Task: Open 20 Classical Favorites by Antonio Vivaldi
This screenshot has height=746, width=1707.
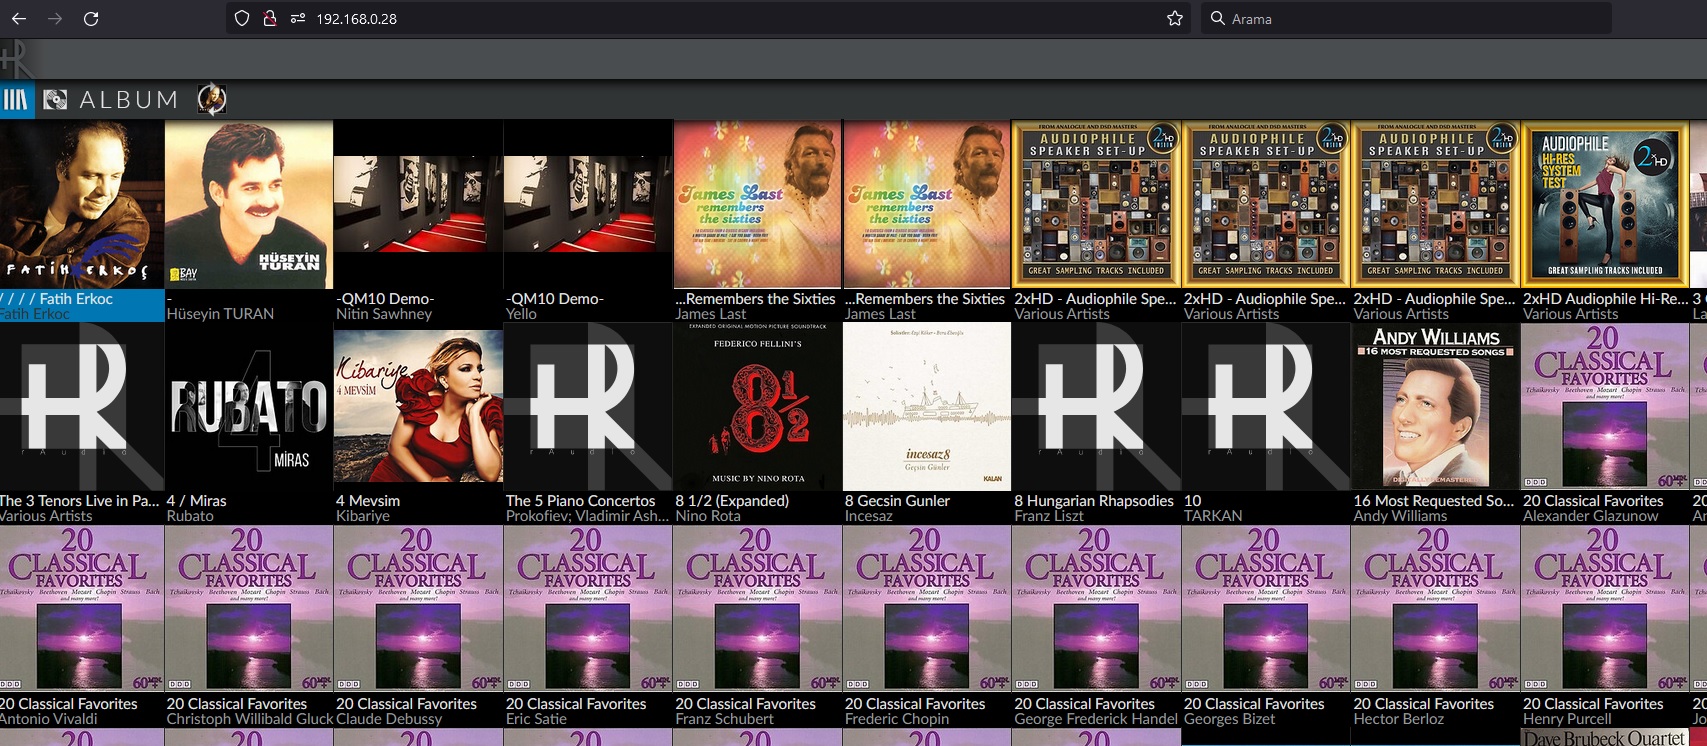Action: [x=82, y=610]
